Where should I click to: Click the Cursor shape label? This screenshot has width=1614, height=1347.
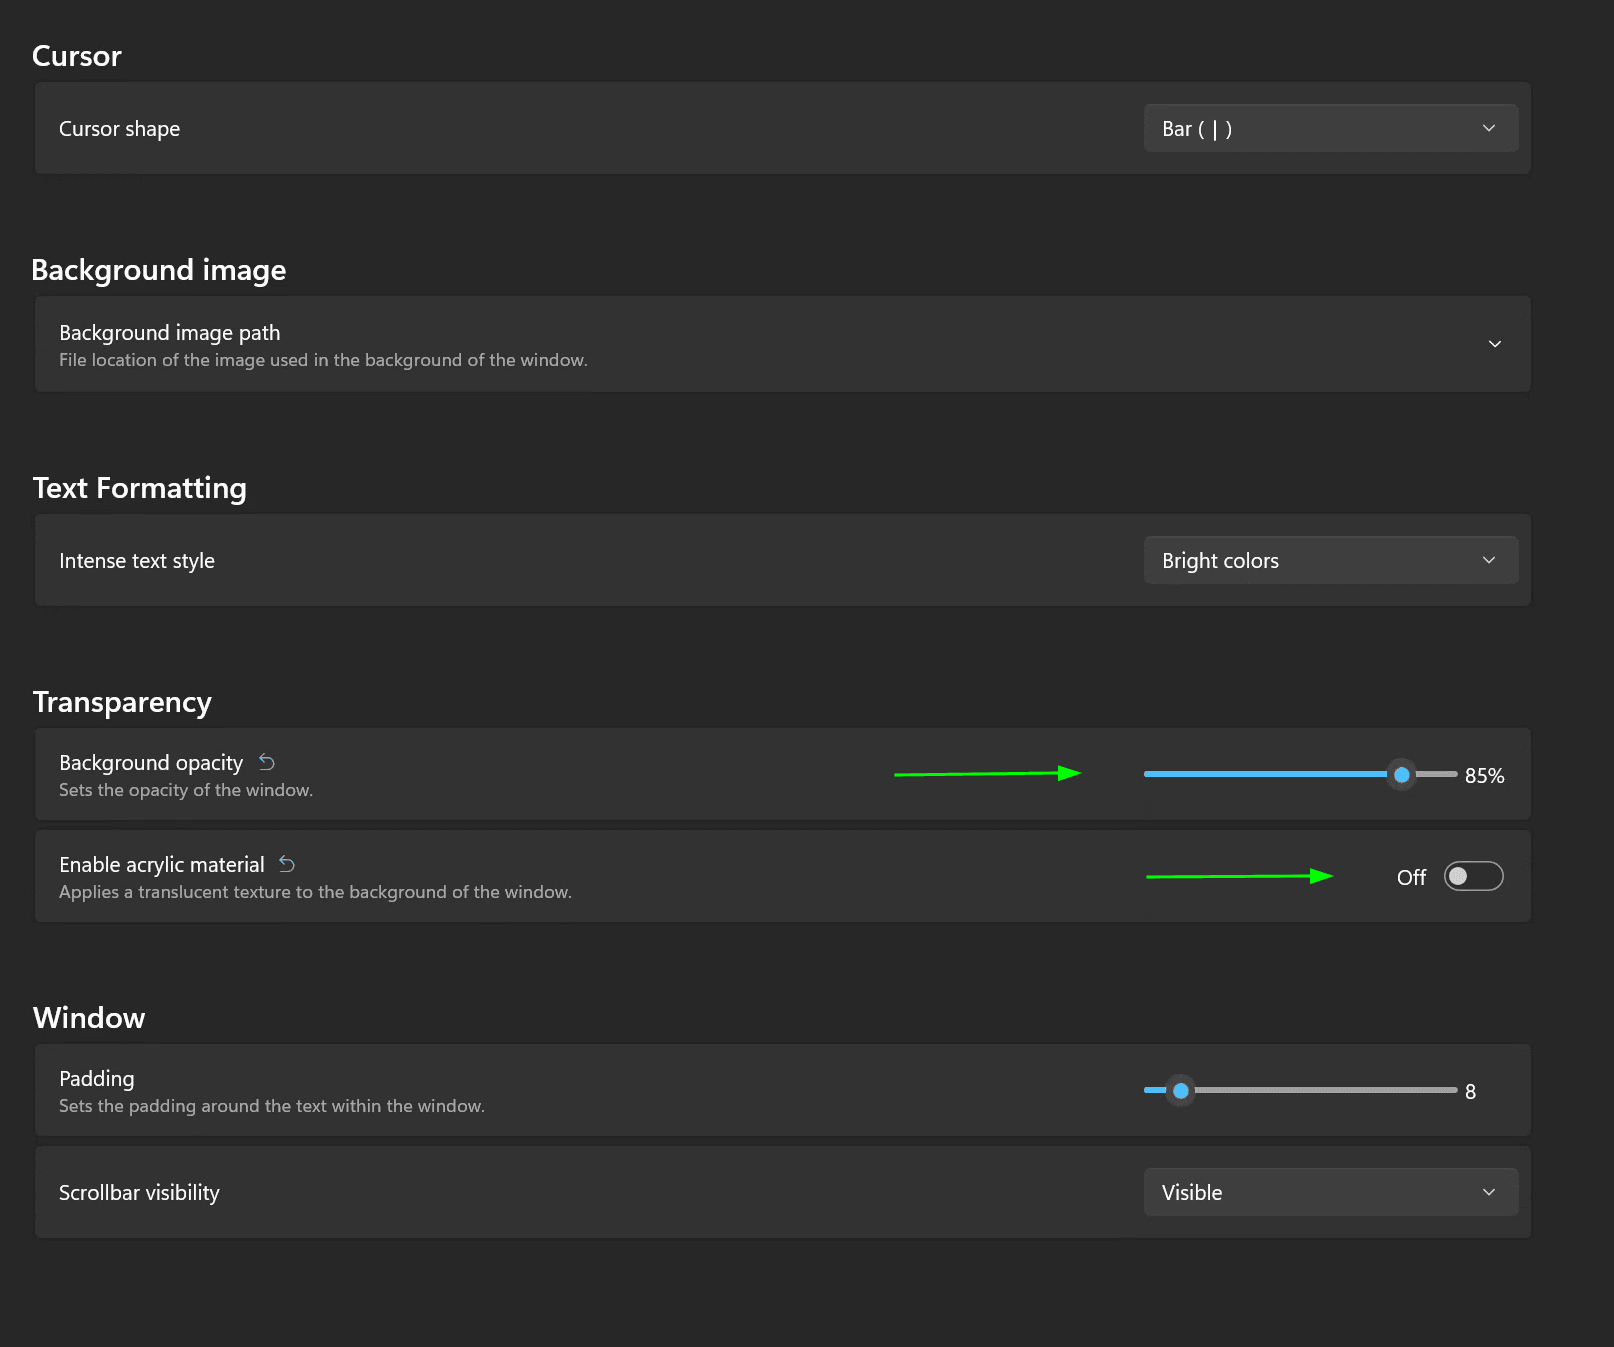pyautogui.click(x=119, y=129)
